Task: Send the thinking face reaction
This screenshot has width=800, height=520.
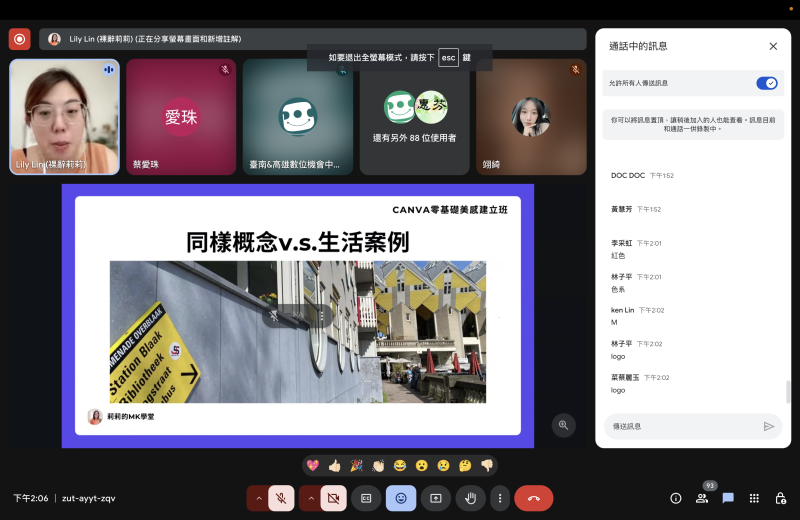Action: tap(465, 465)
